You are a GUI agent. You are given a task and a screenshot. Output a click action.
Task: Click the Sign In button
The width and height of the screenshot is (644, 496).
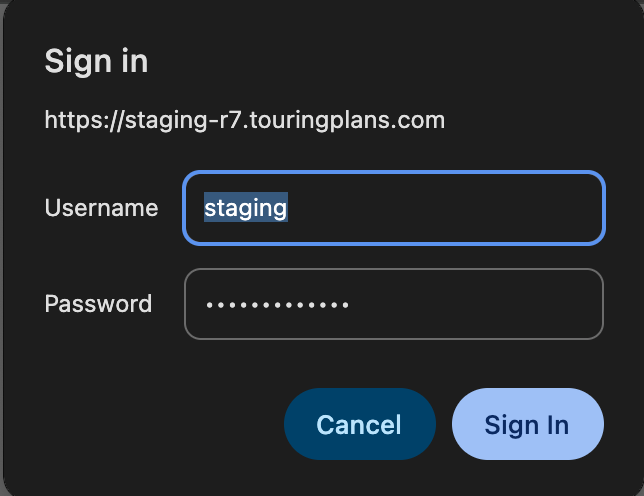click(527, 424)
